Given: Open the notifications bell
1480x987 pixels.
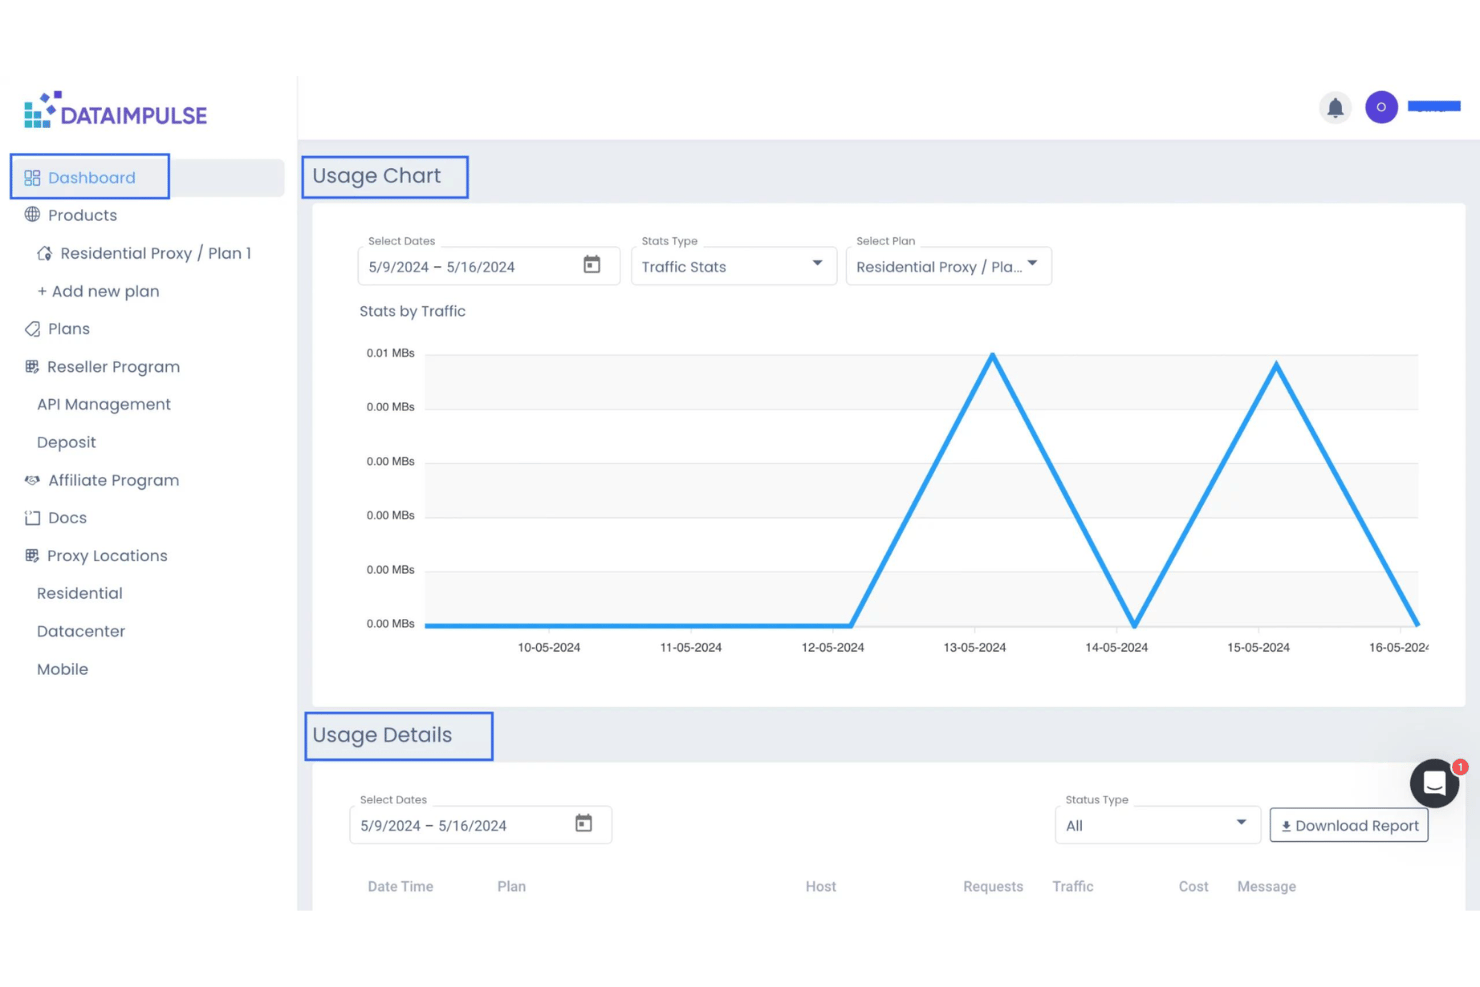Looking at the screenshot, I should [1335, 107].
